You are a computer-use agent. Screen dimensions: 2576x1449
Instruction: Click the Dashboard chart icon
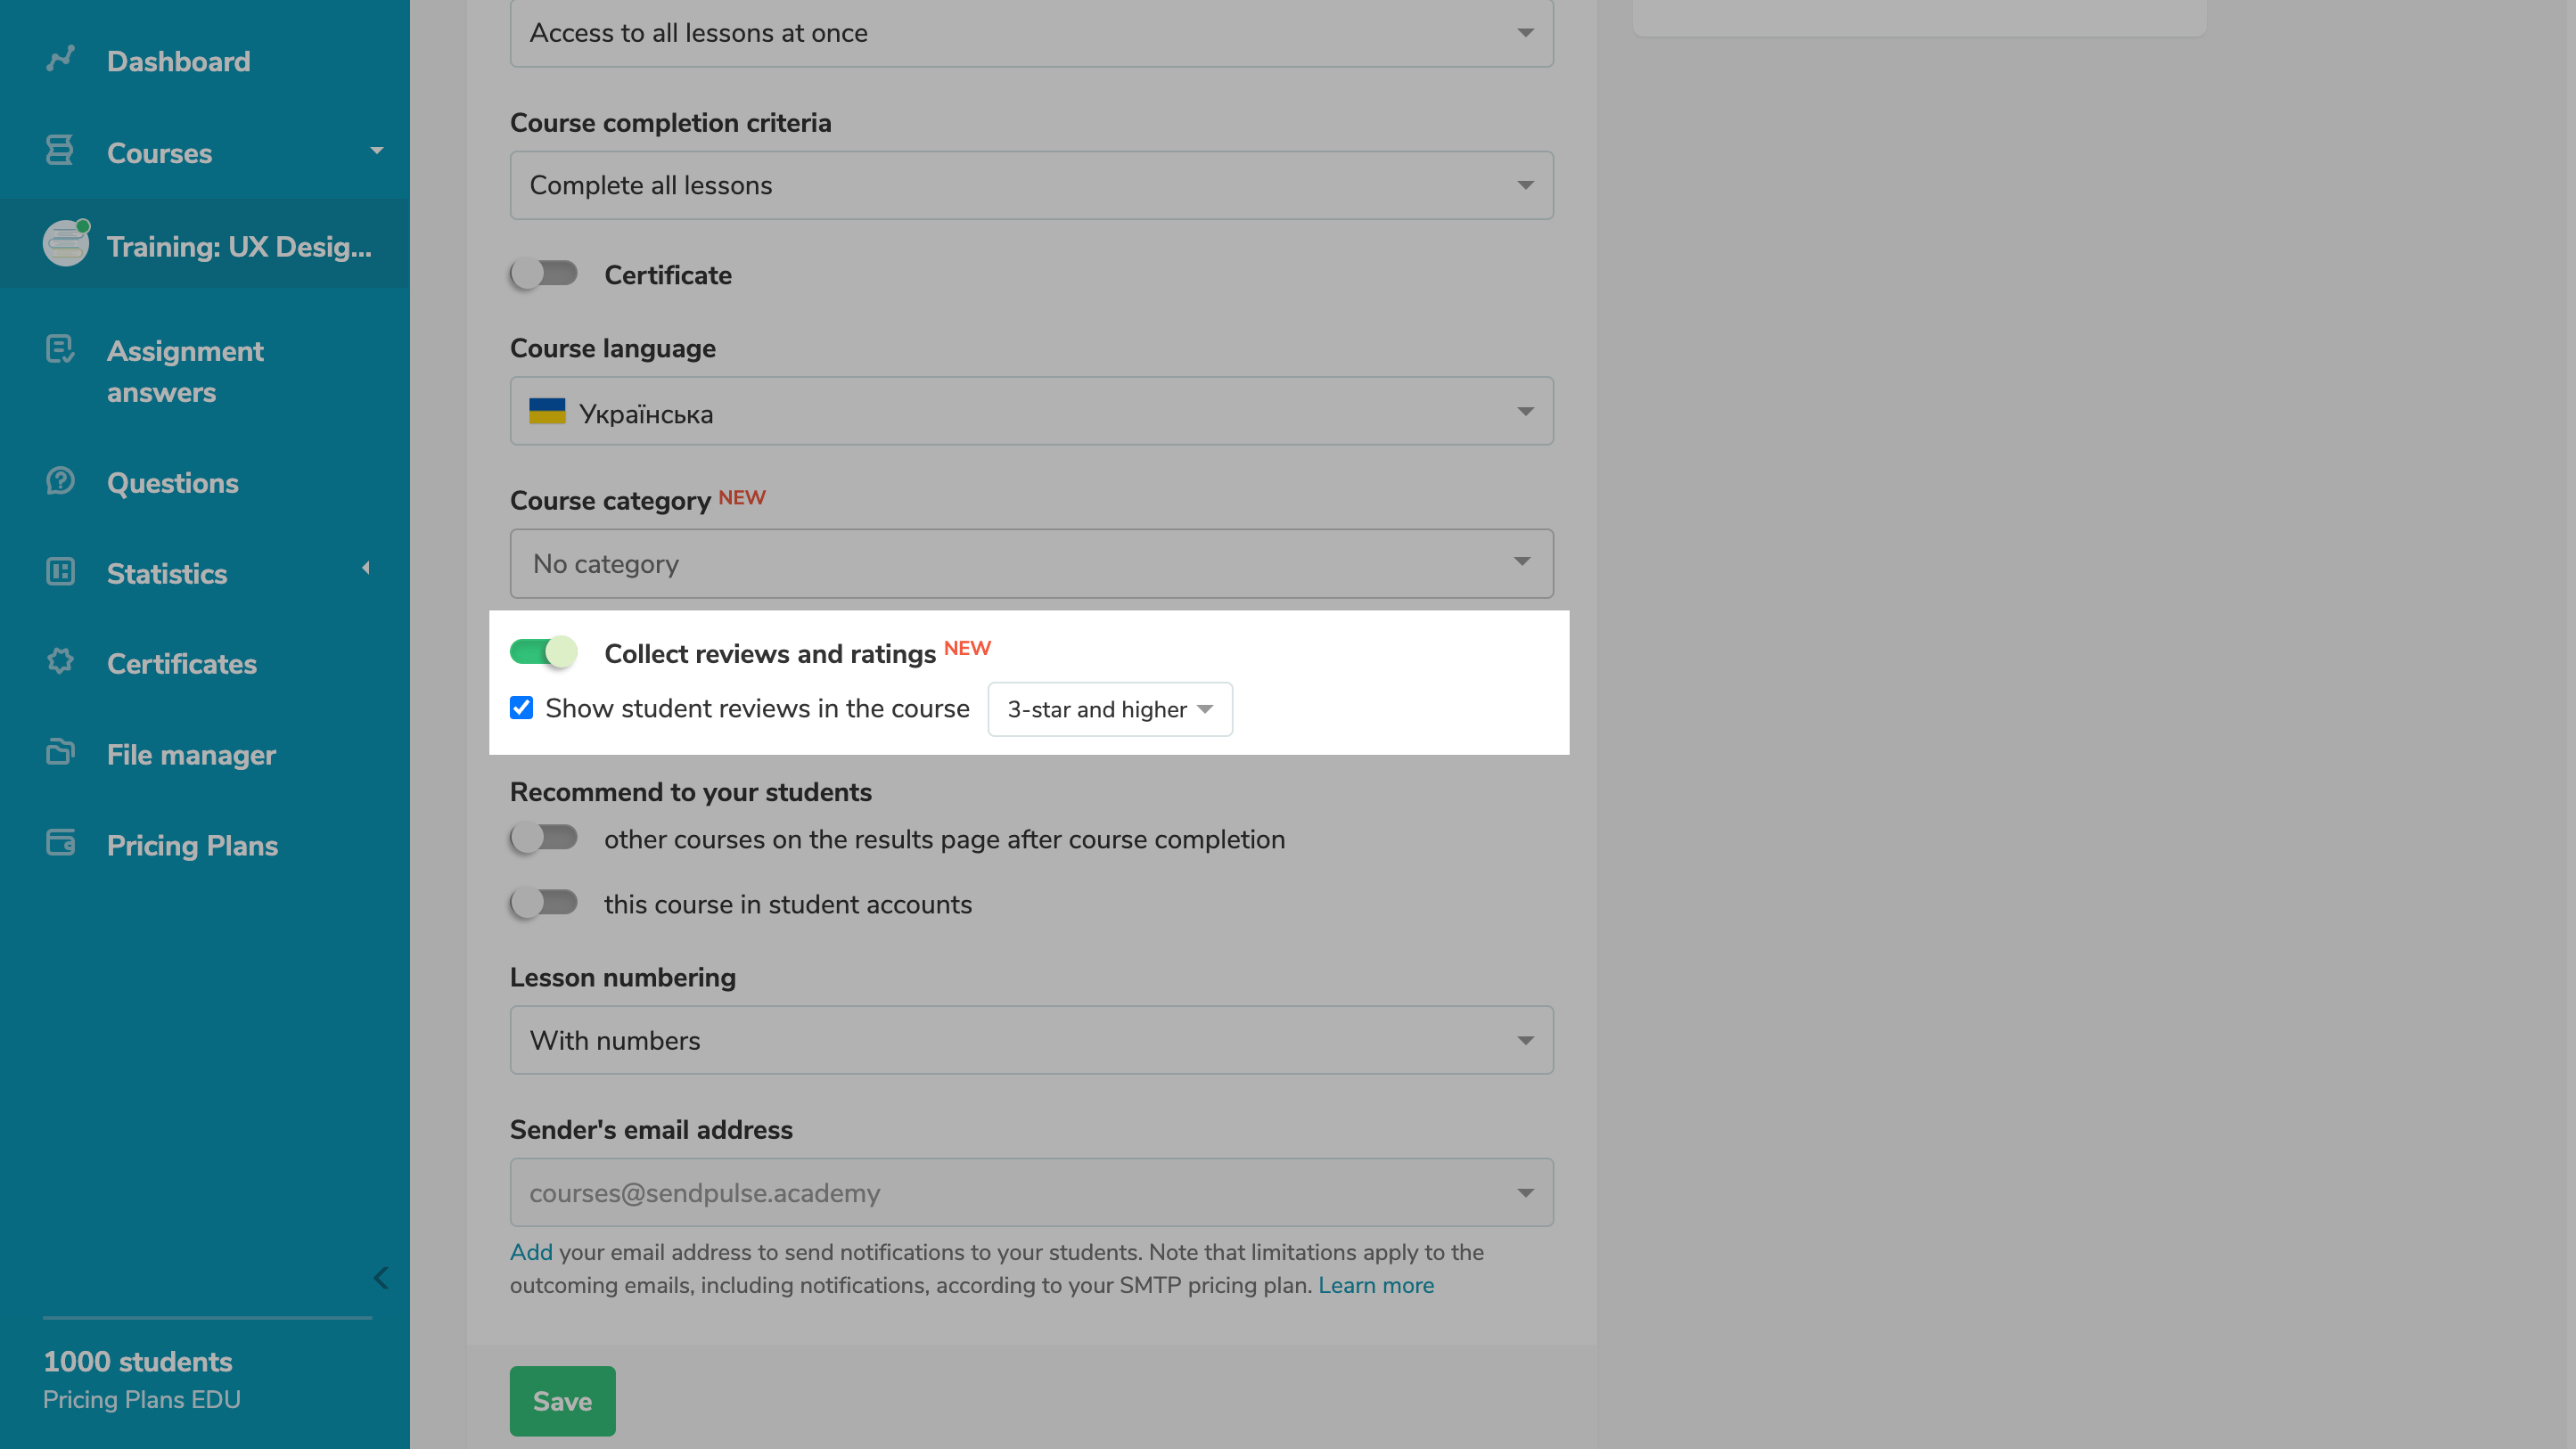pyautogui.click(x=60, y=60)
